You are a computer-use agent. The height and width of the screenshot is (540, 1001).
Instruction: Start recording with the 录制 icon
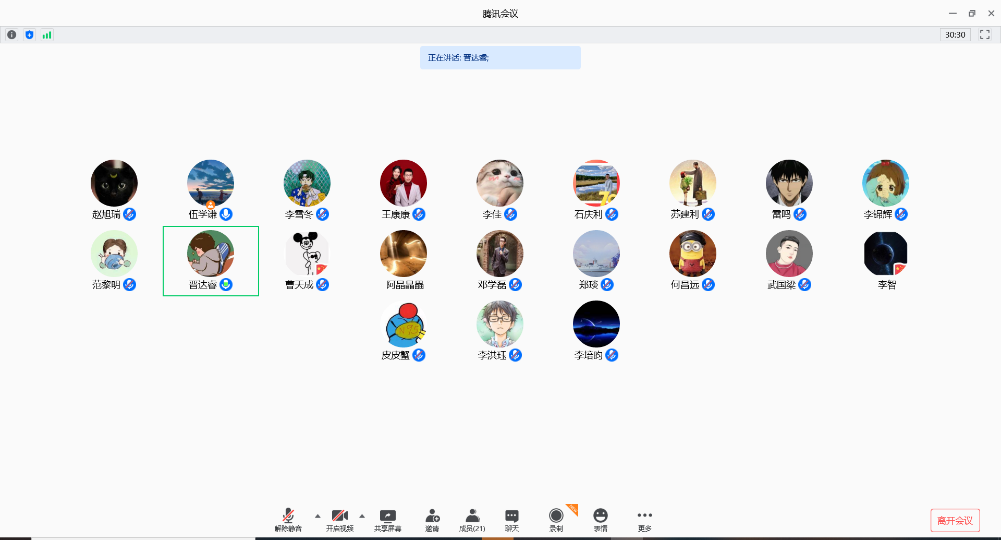click(556, 515)
